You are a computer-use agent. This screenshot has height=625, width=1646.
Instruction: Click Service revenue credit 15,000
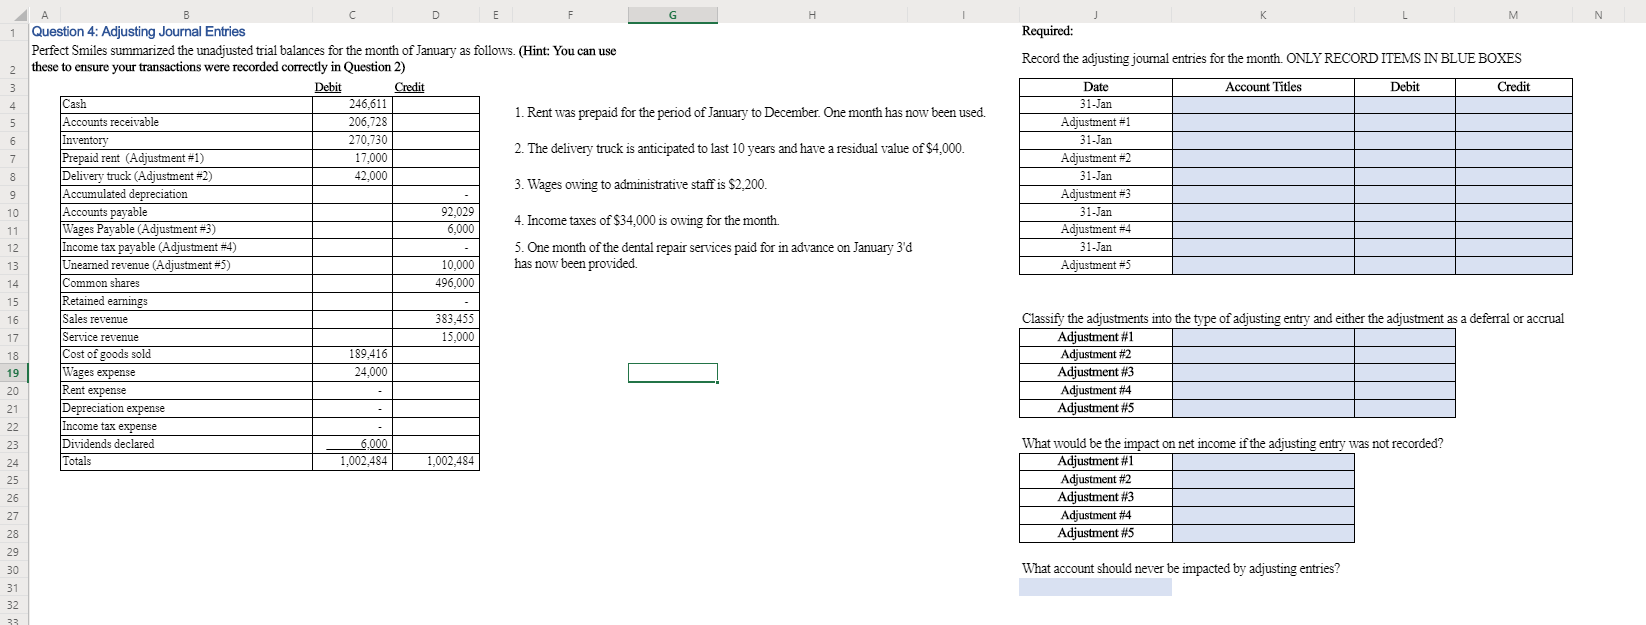[458, 337]
